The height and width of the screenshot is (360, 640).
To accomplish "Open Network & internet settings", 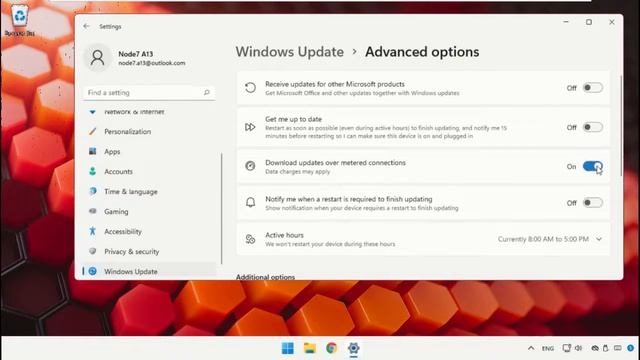I will pyautogui.click(x=149, y=111).
